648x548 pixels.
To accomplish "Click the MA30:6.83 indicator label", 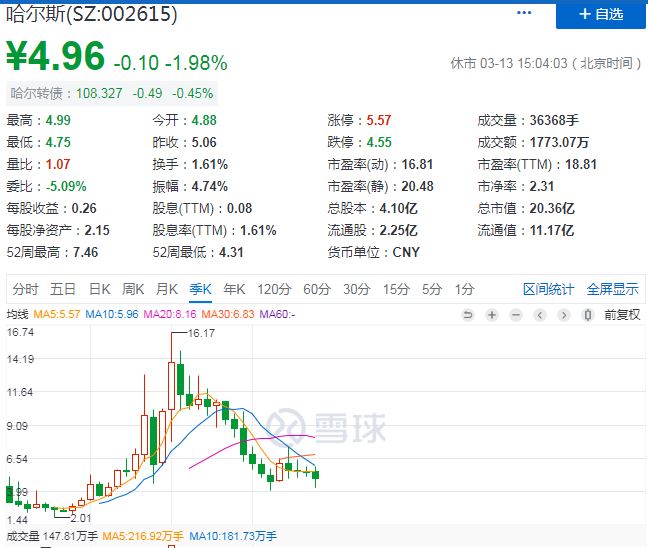I will [228, 314].
